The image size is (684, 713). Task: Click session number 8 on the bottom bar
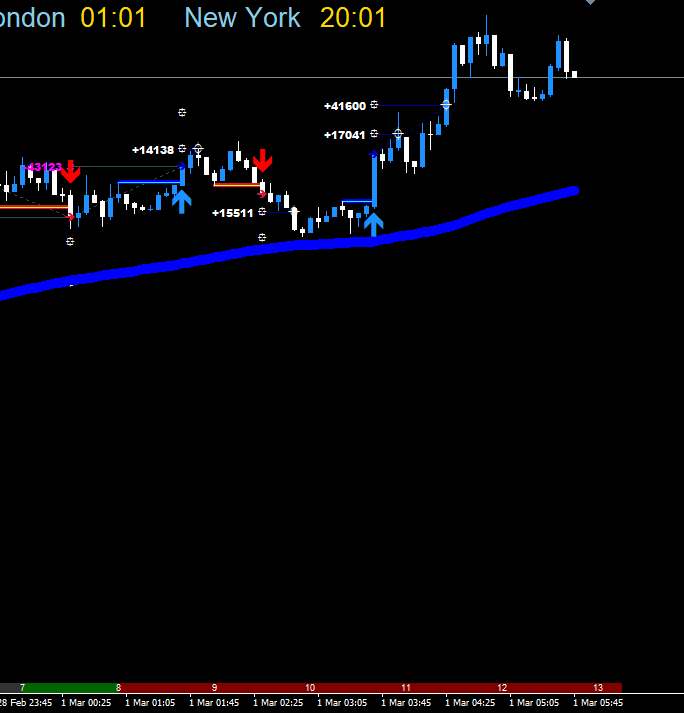click(118, 688)
